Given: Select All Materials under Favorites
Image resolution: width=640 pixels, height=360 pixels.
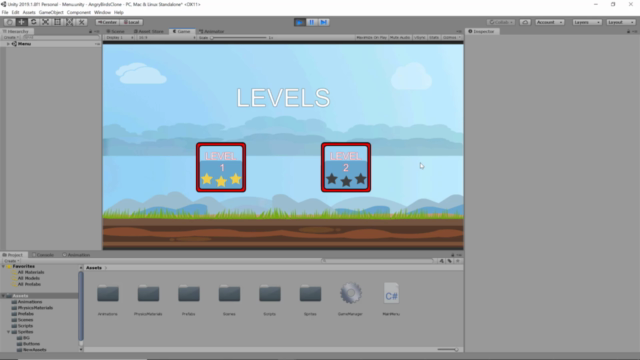Looking at the screenshot, I should (x=28, y=272).
